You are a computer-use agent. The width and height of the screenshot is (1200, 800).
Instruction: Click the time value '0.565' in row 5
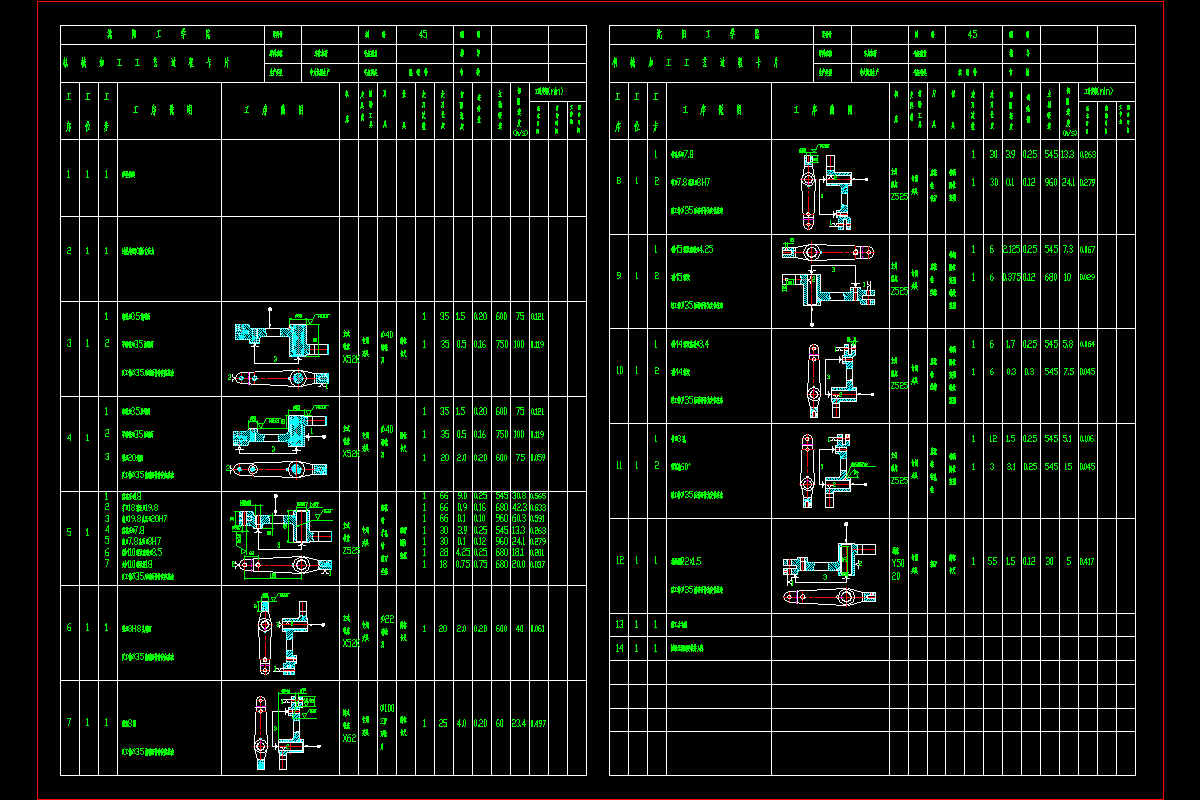(538, 496)
